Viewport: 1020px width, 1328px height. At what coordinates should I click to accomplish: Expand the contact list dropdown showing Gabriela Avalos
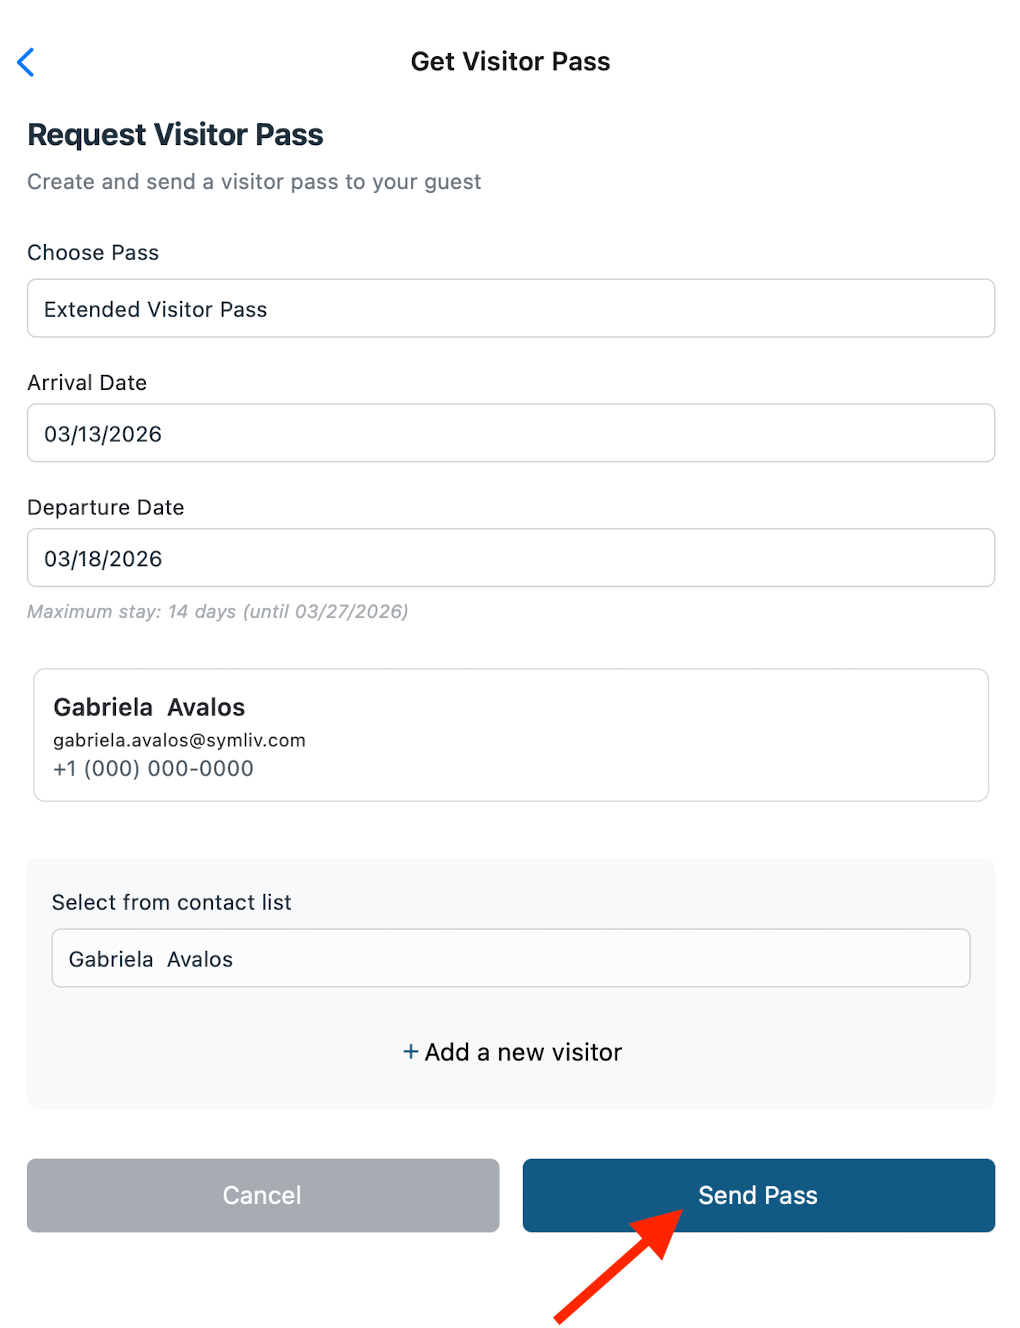point(510,958)
